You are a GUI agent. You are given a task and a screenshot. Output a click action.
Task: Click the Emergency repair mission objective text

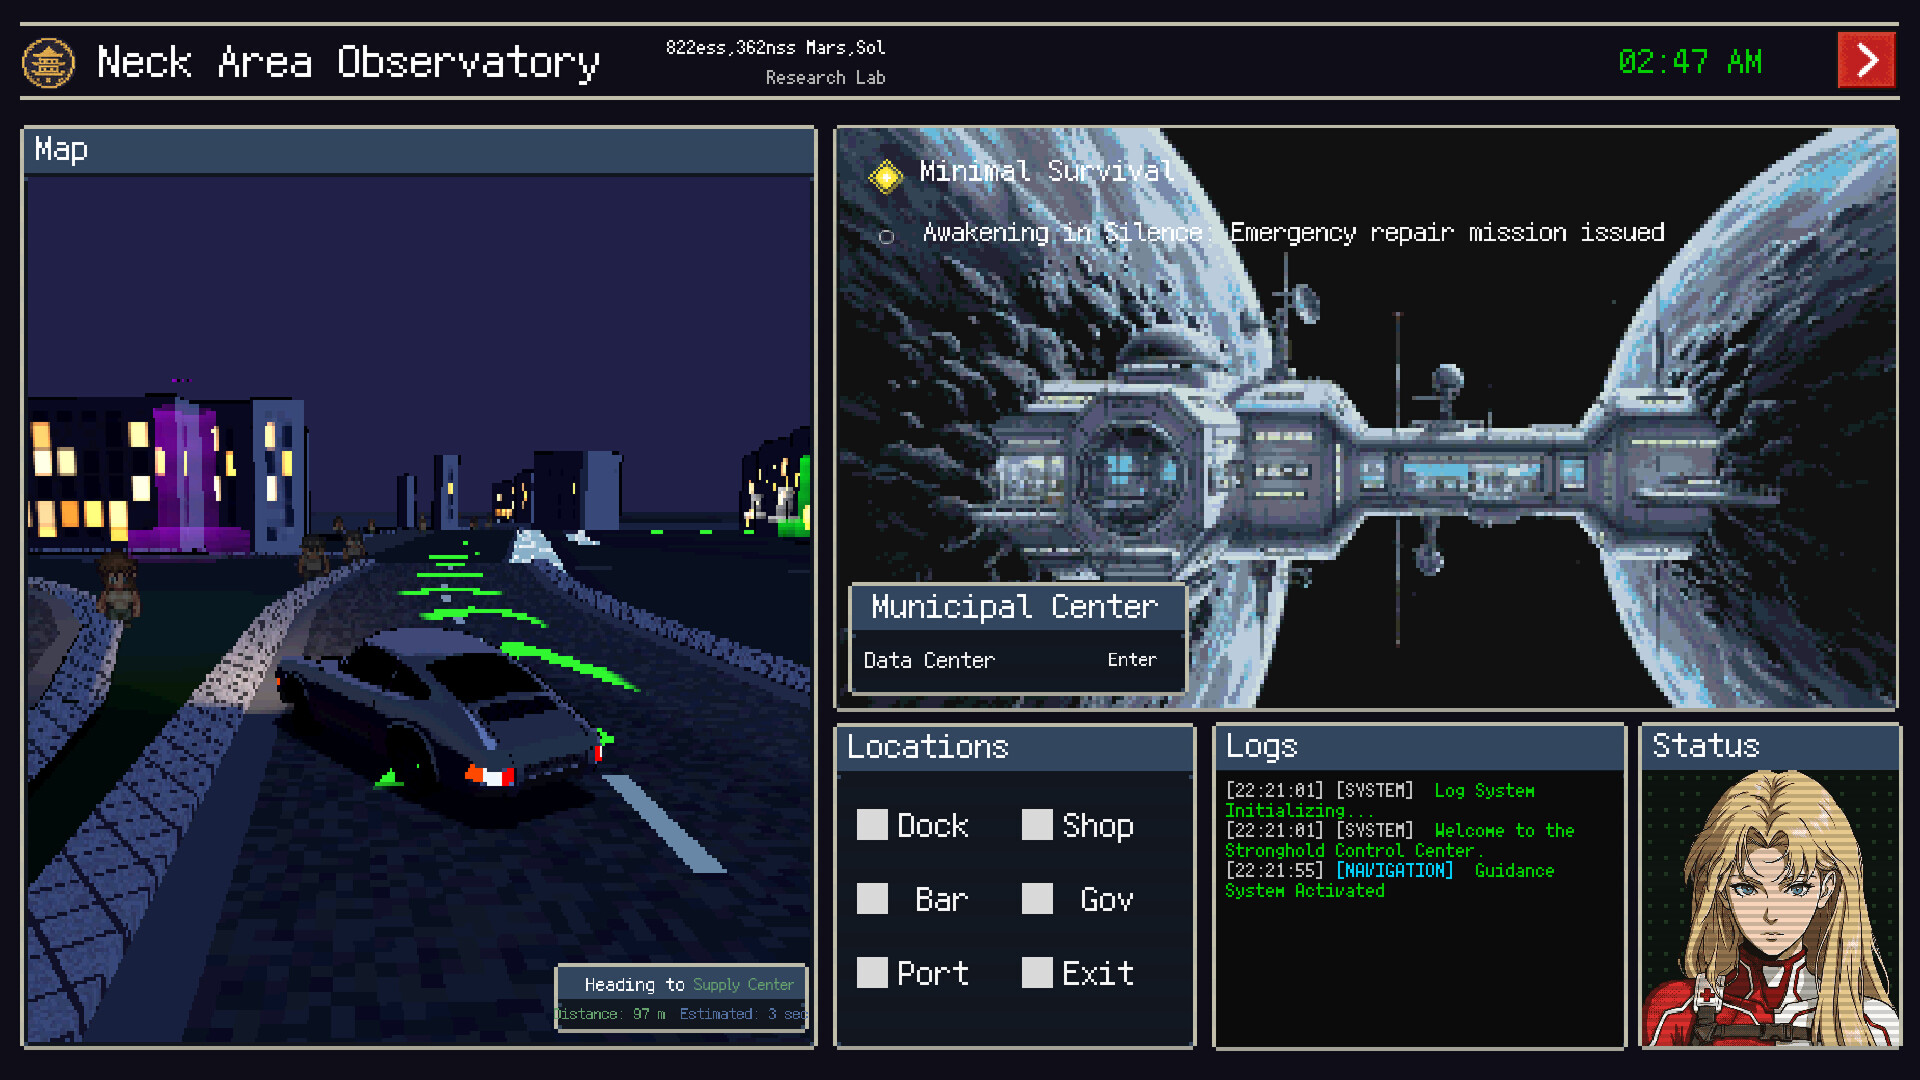pyautogui.click(x=1447, y=233)
